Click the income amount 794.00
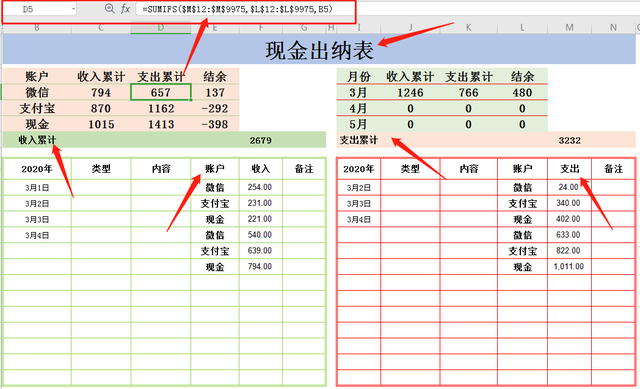The width and height of the screenshot is (640, 389). [260, 267]
